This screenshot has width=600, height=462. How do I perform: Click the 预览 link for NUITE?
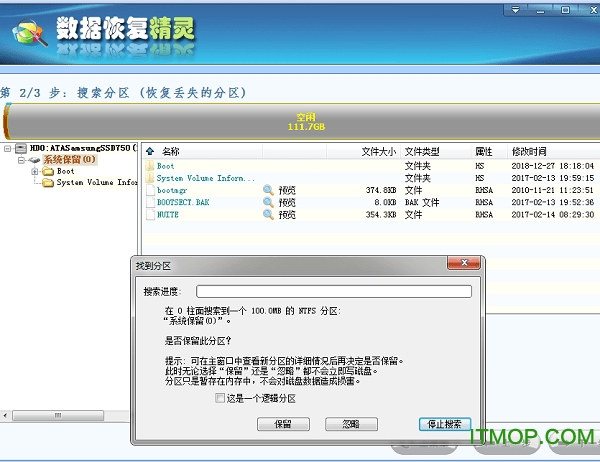coord(287,215)
